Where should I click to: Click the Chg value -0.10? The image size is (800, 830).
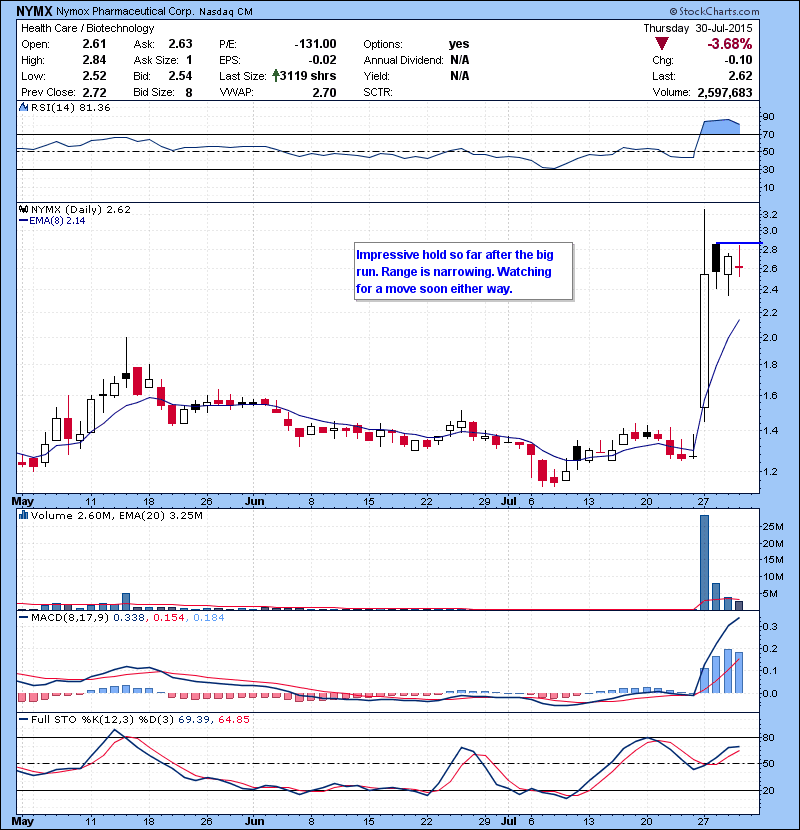click(x=739, y=60)
